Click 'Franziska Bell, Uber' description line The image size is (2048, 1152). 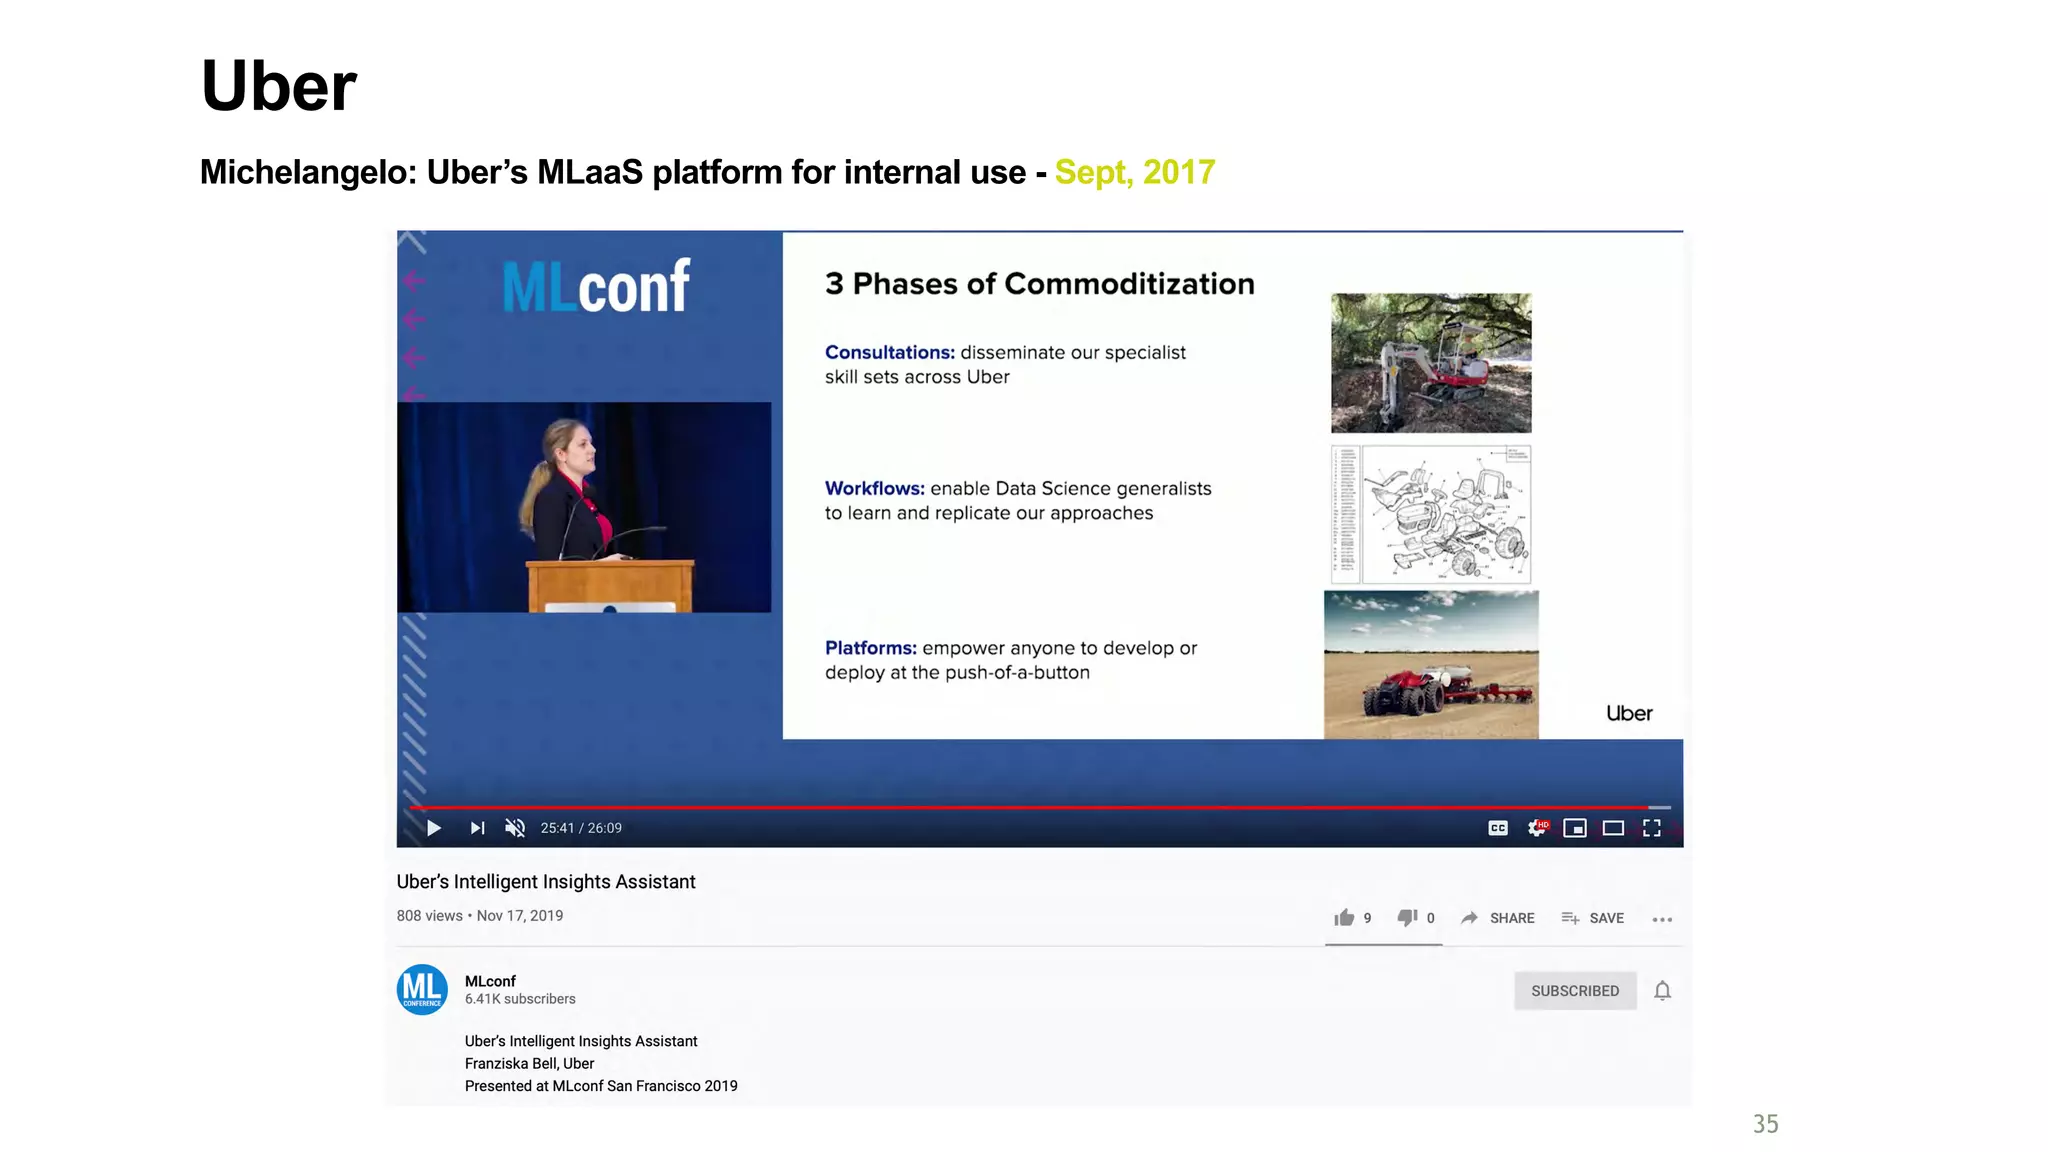pyautogui.click(x=529, y=1064)
